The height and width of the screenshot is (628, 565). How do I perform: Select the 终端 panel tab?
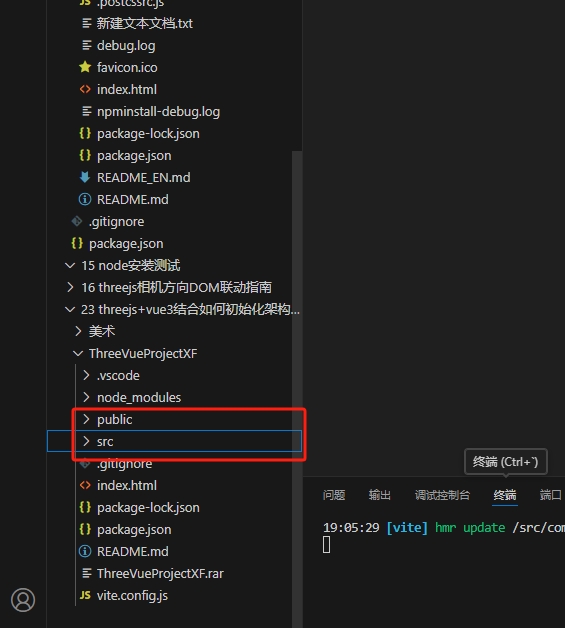pos(505,495)
